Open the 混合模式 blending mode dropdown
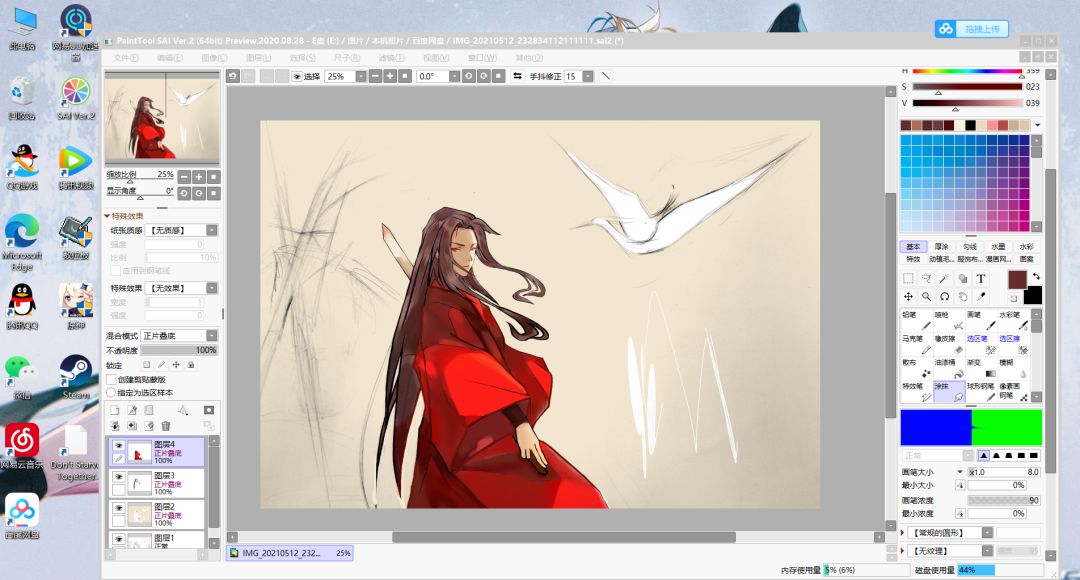The height and width of the screenshot is (580, 1080). point(179,335)
